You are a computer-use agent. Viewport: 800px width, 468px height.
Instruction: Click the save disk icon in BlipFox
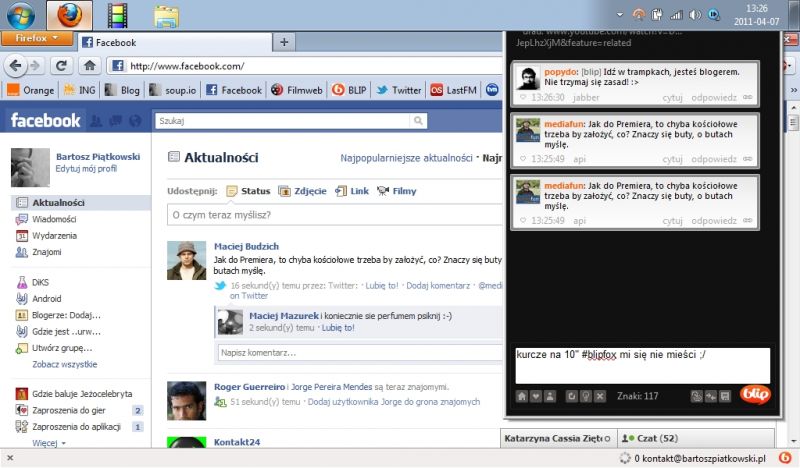coord(725,396)
